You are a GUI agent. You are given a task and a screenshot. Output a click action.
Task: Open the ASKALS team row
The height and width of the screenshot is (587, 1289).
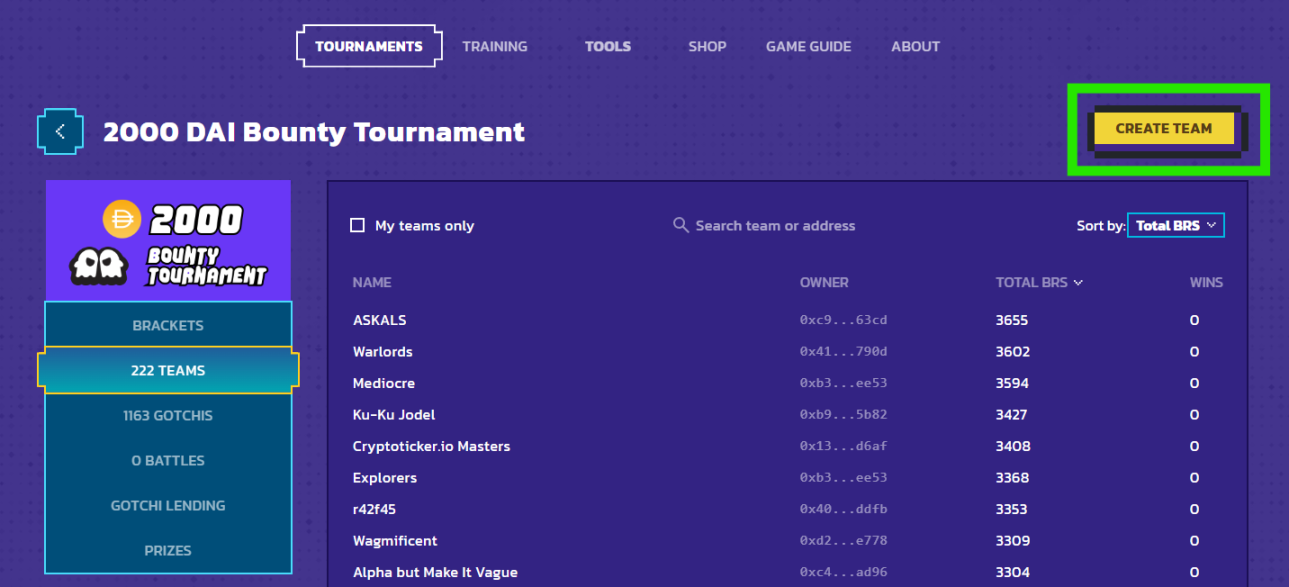tap(380, 320)
